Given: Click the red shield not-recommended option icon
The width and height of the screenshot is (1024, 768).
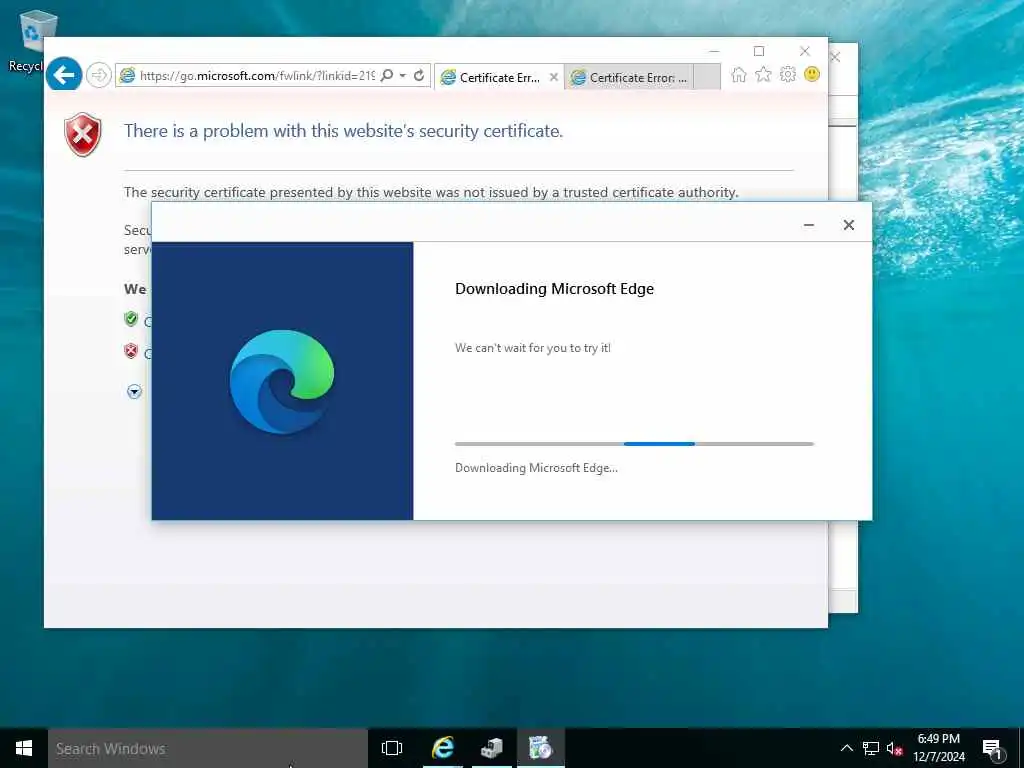Looking at the screenshot, I should coord(131,351).
